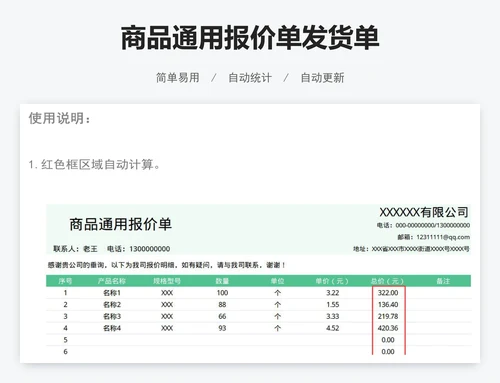Click the main title 商品通用报价单发货单

tap(250, 38)
